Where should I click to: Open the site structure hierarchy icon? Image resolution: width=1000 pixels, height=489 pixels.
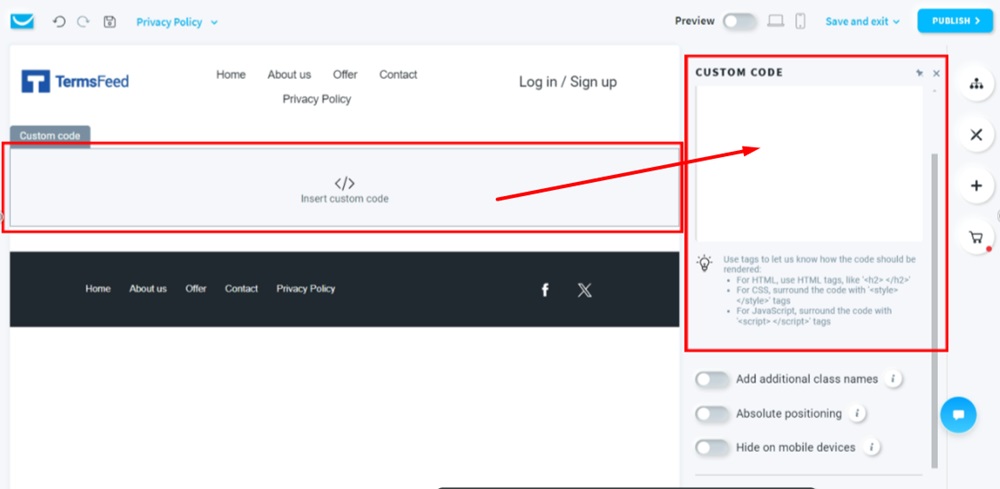(976, 84)
